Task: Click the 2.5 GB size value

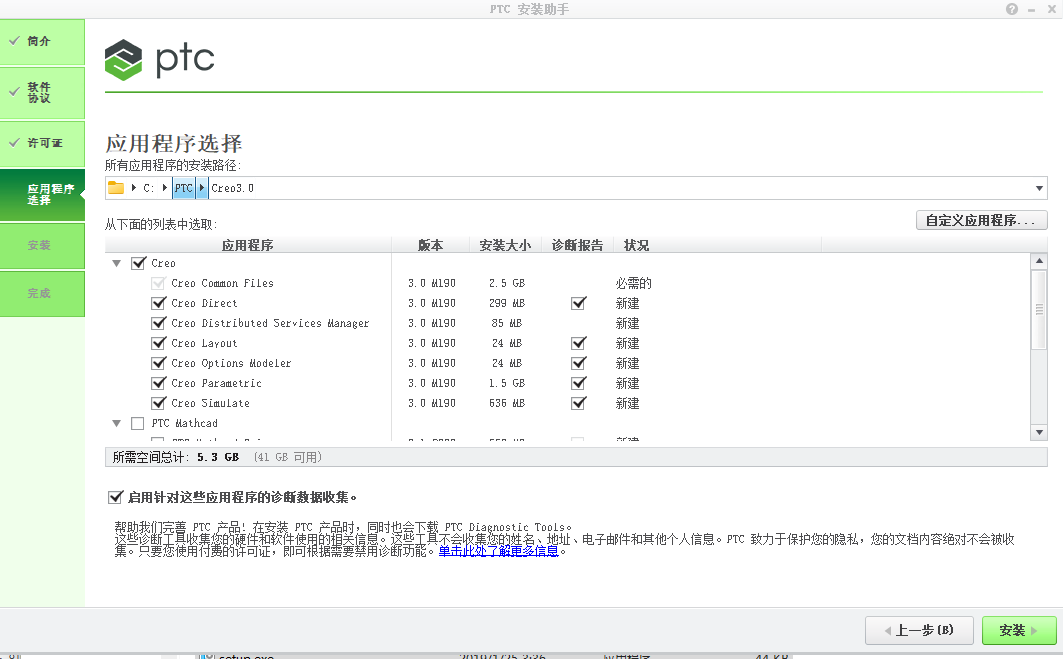Action: (x=507, y=283)
